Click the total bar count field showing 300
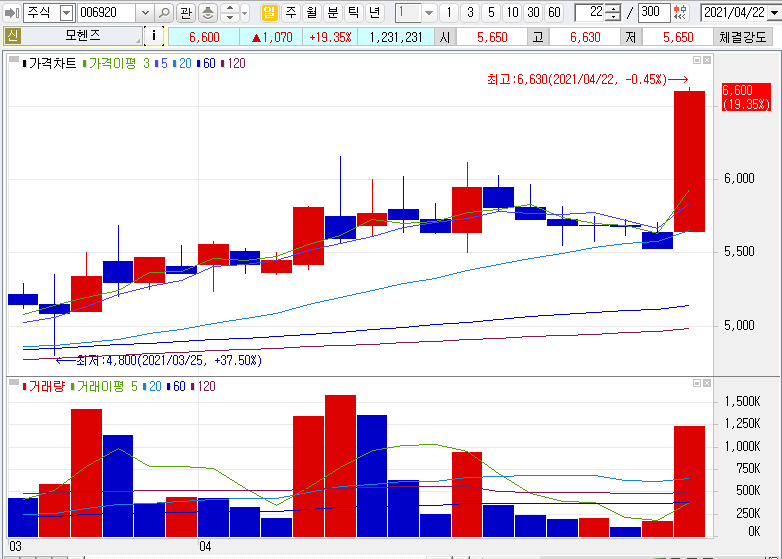The height and width of the screenshot is (559, 782). pos(654,12)
